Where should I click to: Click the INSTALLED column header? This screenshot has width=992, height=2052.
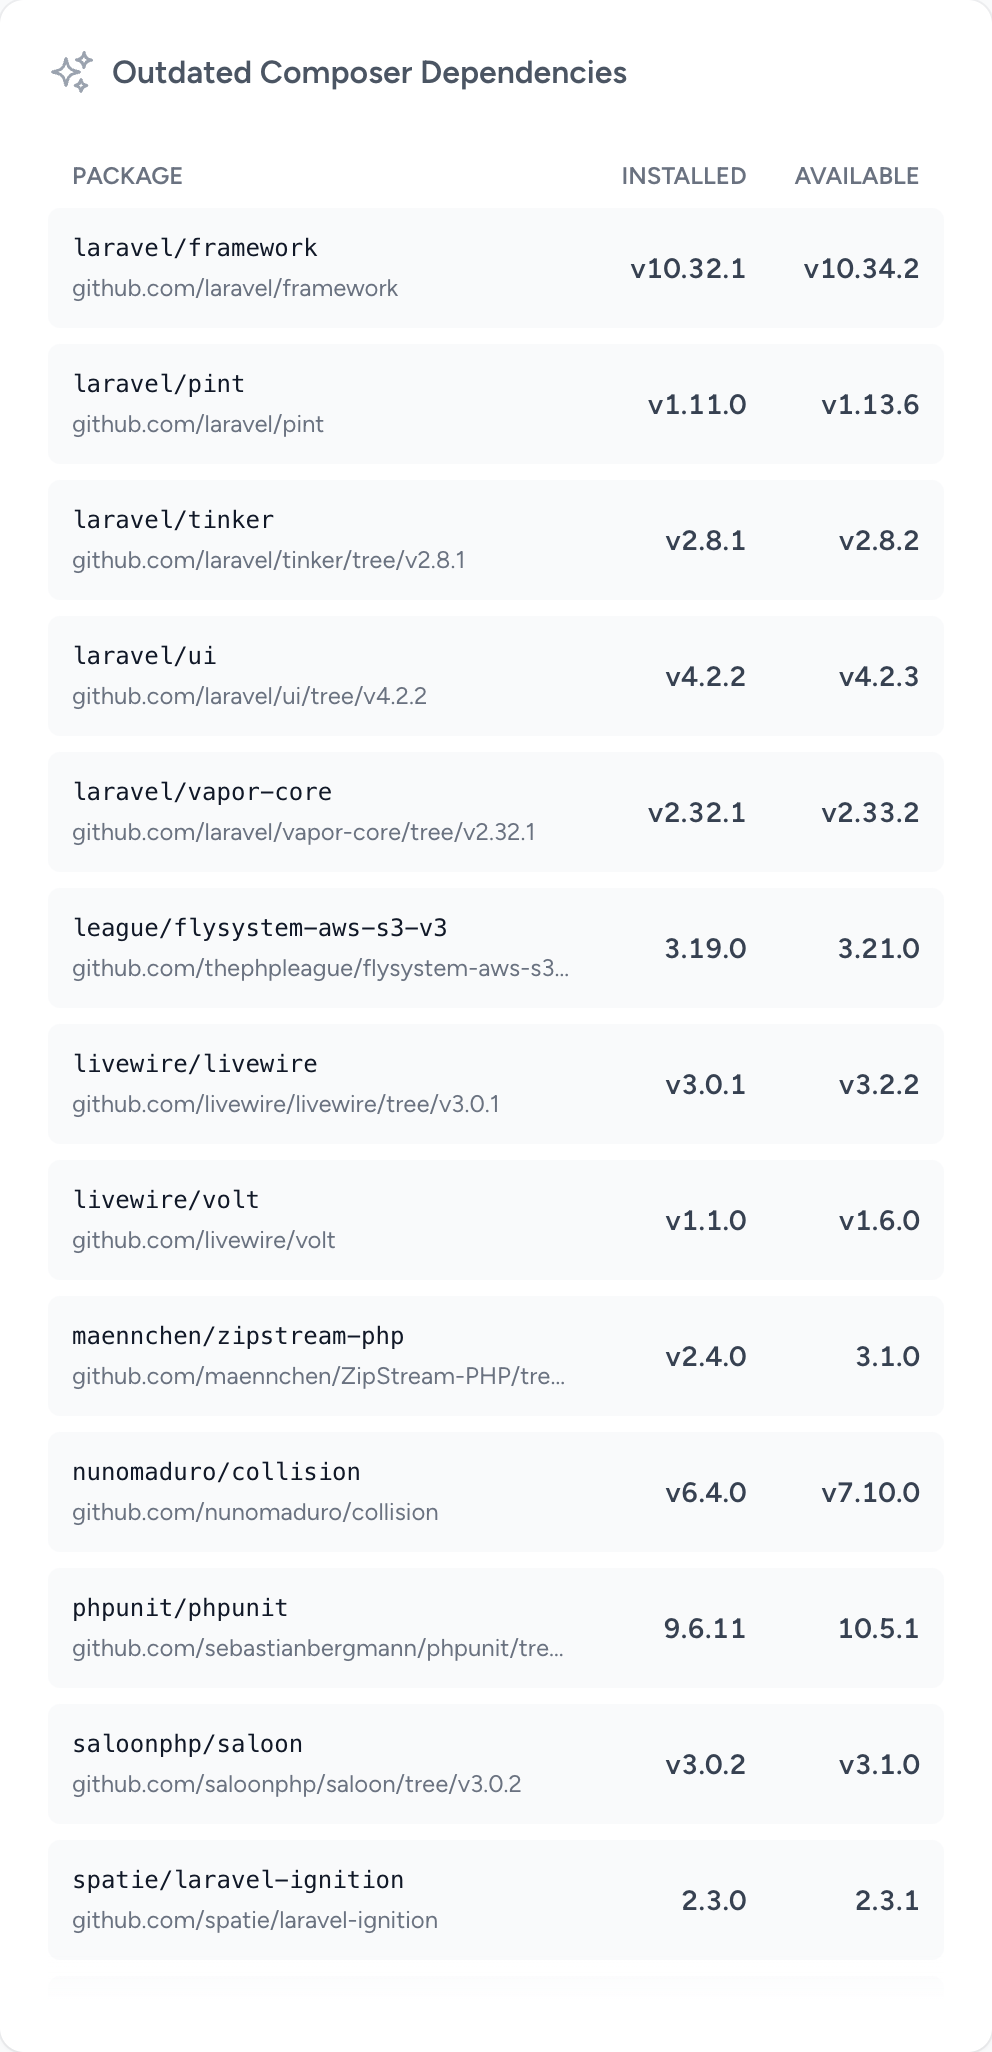(x=683, y=176)
